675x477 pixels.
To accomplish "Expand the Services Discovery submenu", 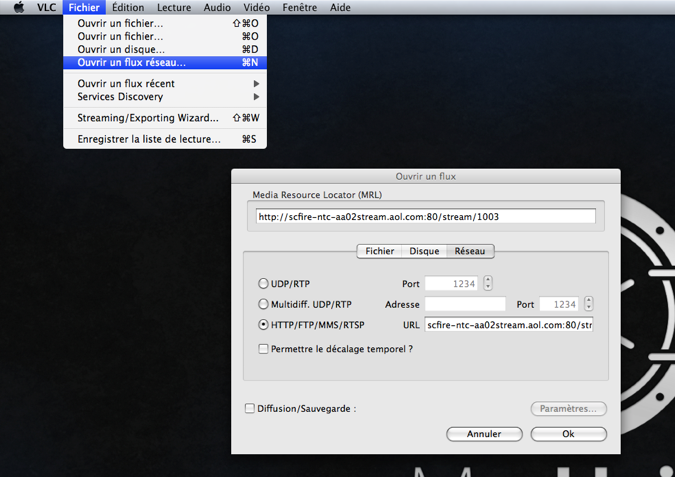I will [120, 97].
